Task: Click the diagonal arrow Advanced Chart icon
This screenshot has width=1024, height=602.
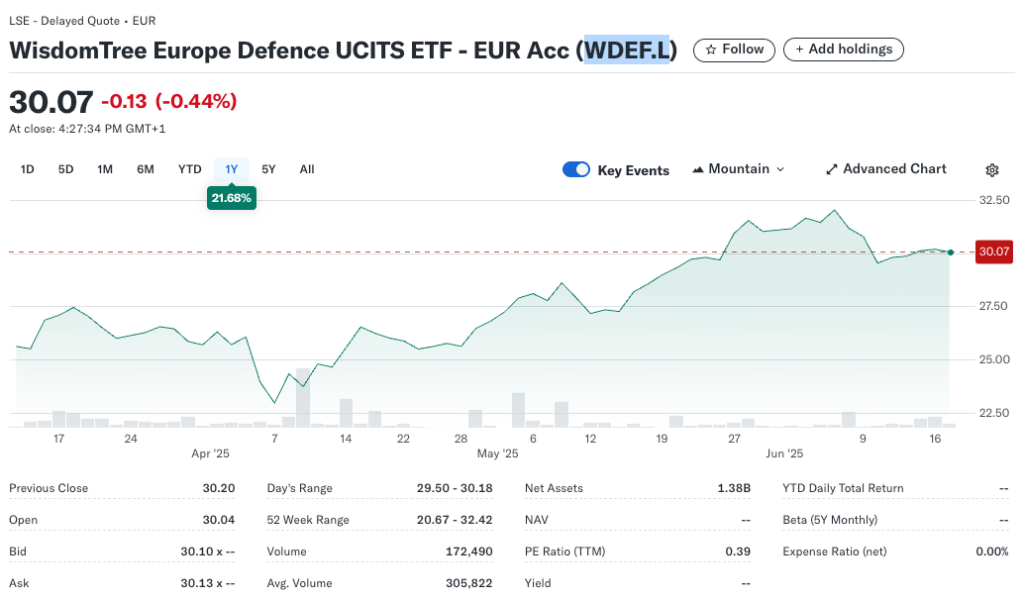Action: tap(831, 169)
